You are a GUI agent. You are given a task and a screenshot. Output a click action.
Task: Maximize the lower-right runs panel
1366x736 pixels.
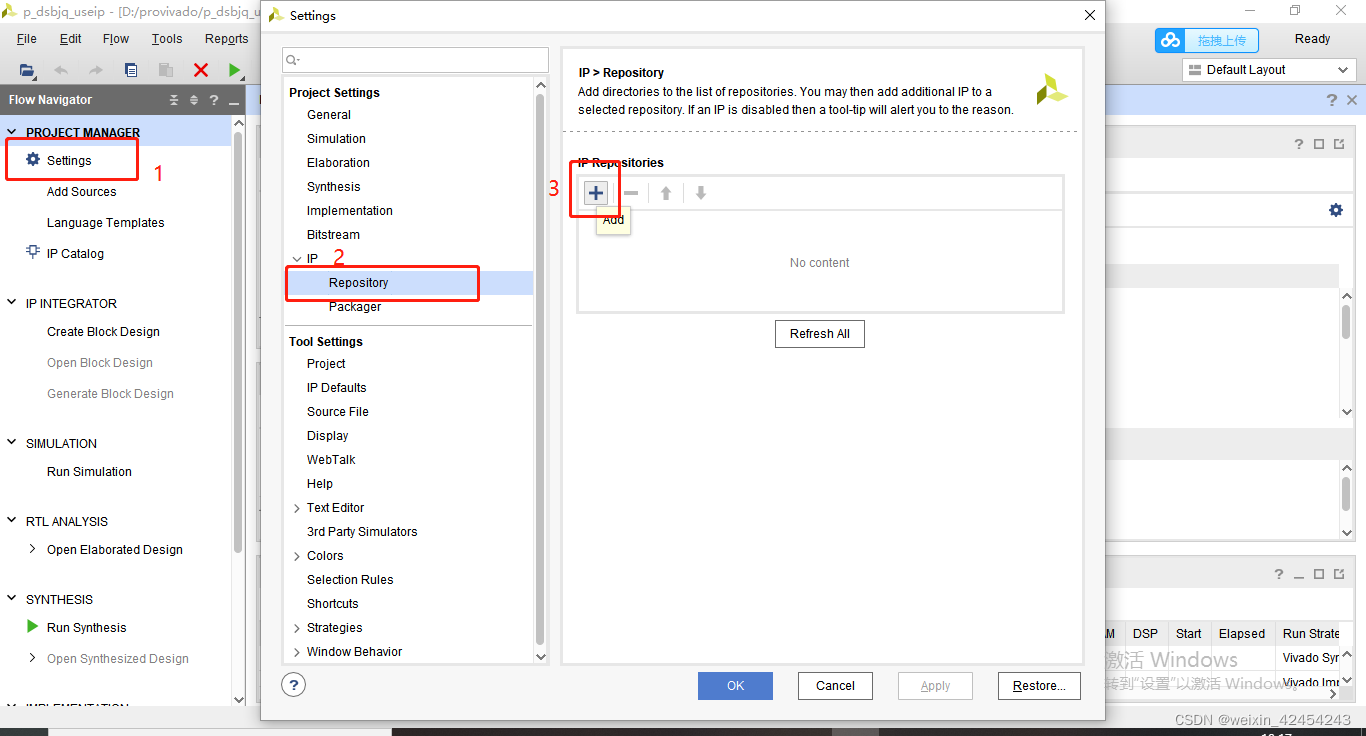pyautogui.click(x=1319, y=574)
